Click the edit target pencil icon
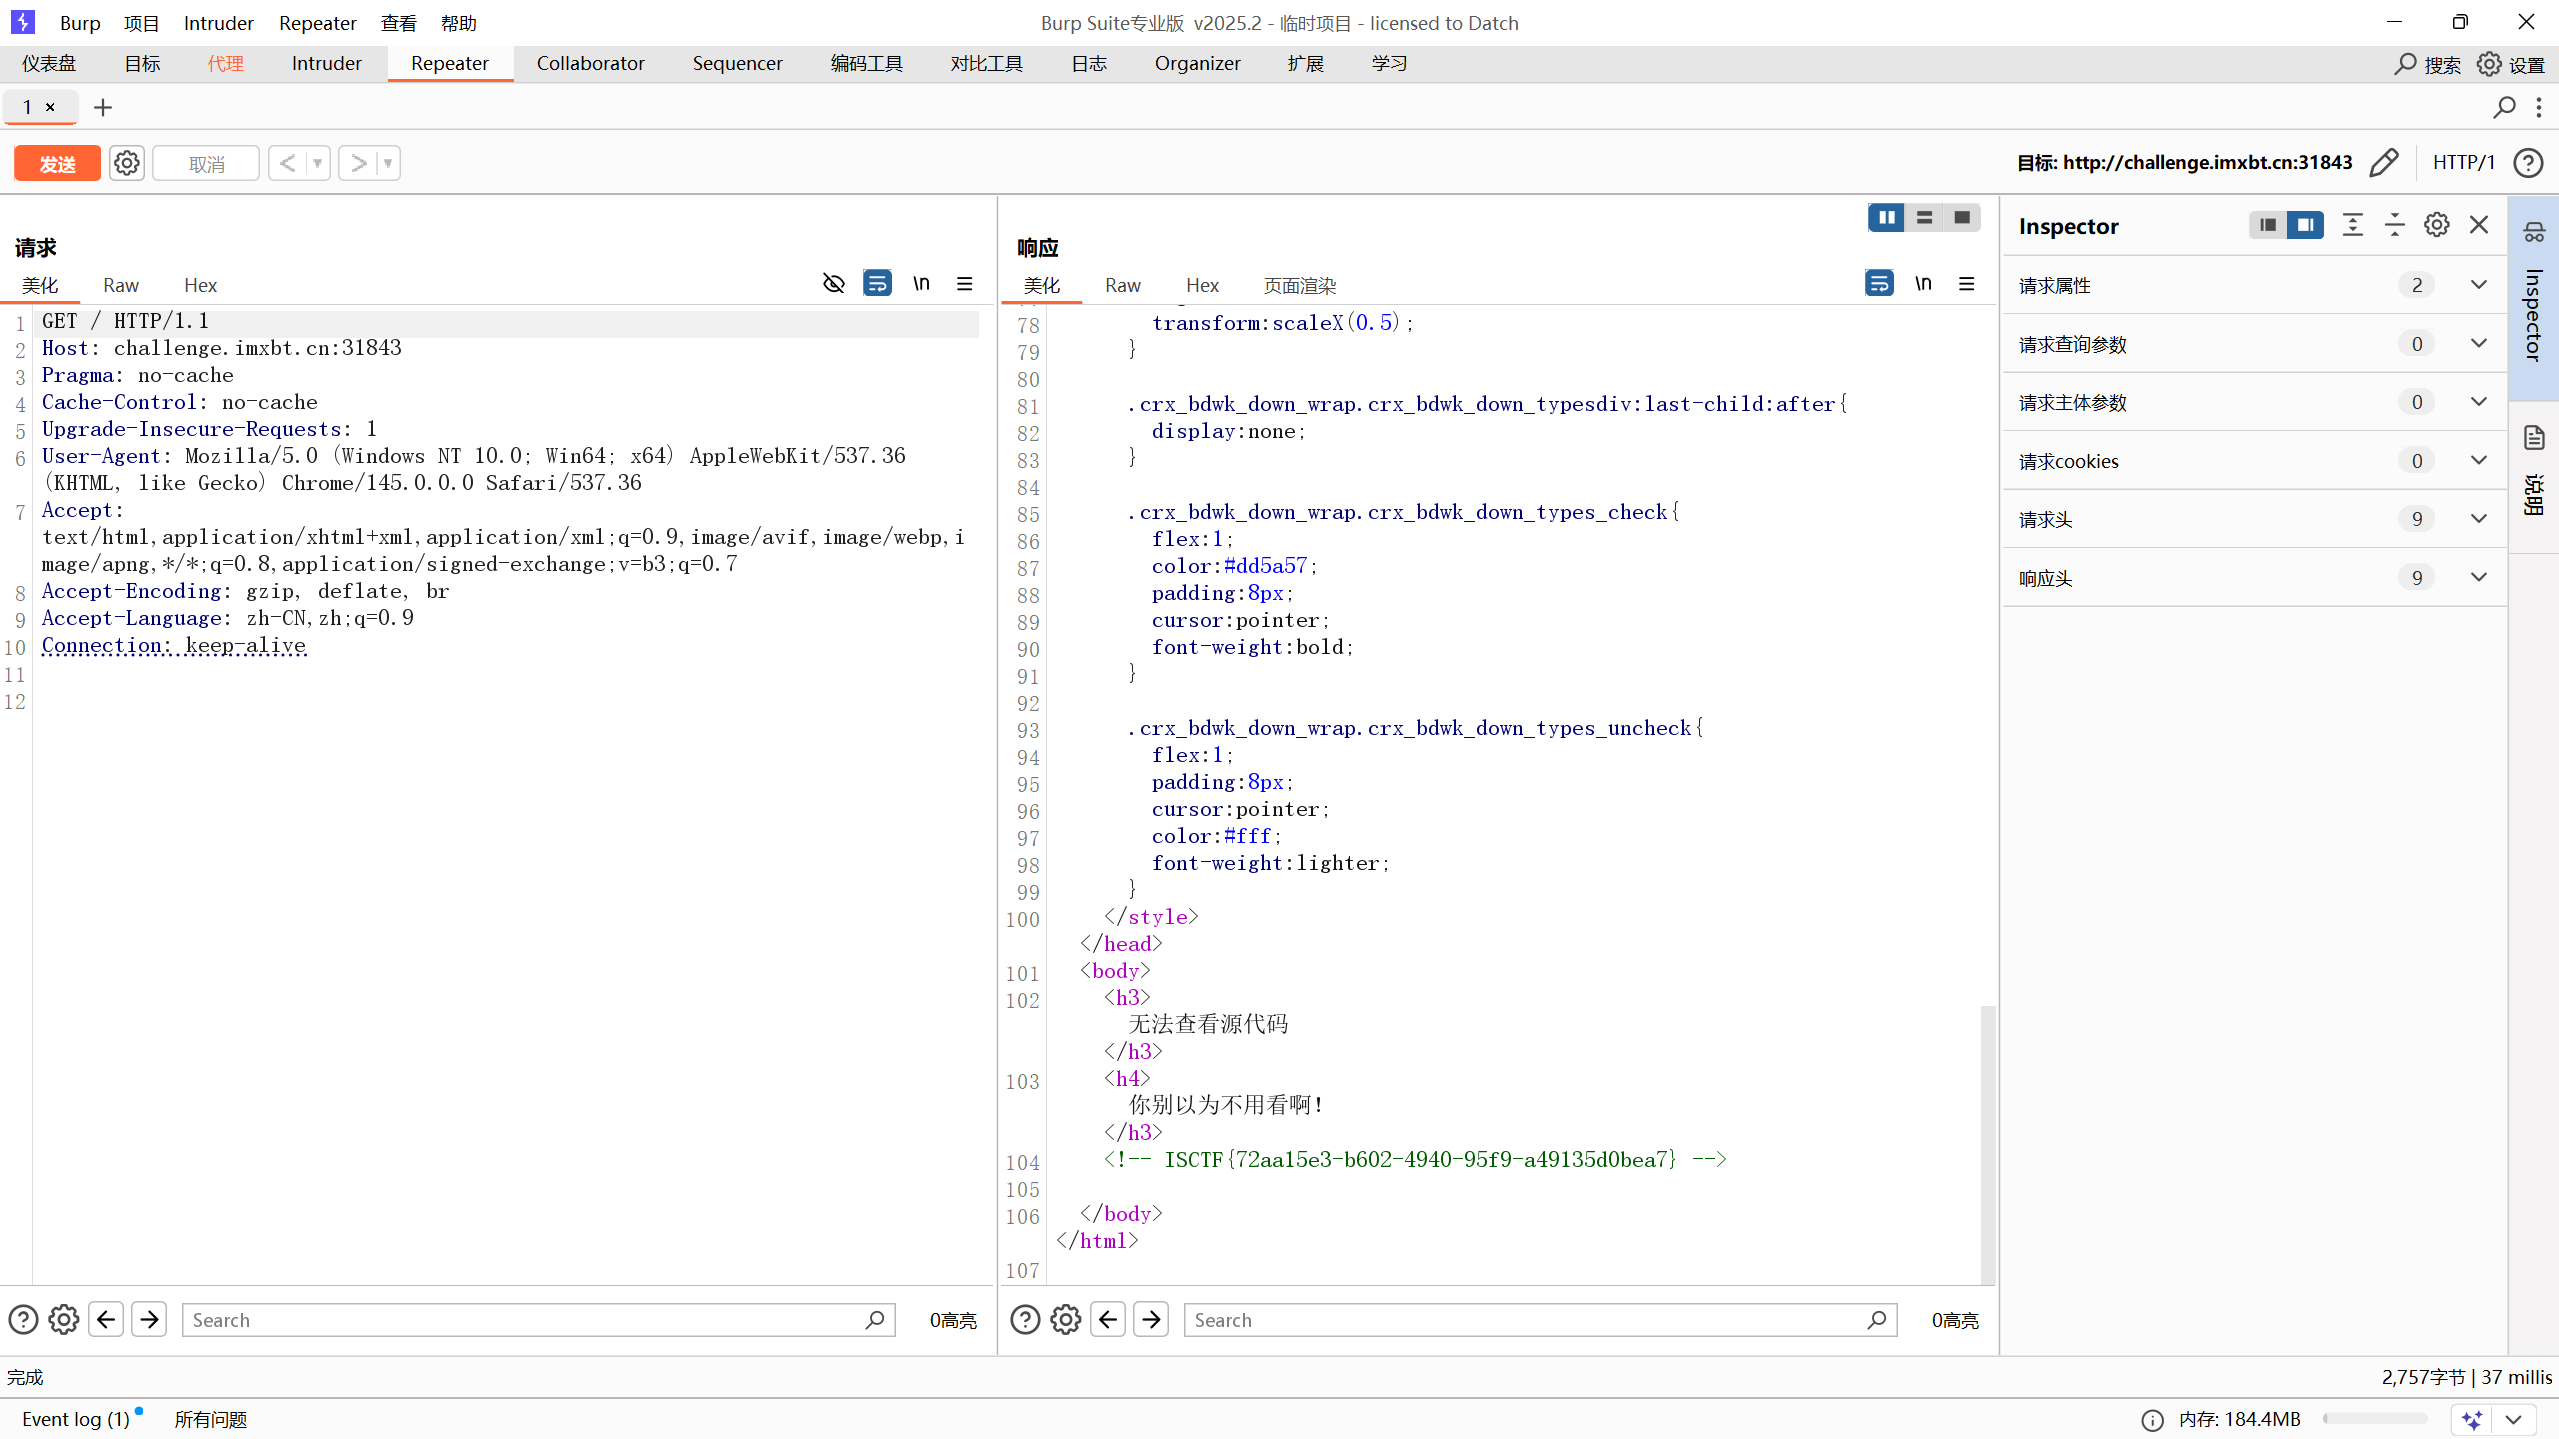Viewport: 2559px width, 1439px height. coord(2384,163)
